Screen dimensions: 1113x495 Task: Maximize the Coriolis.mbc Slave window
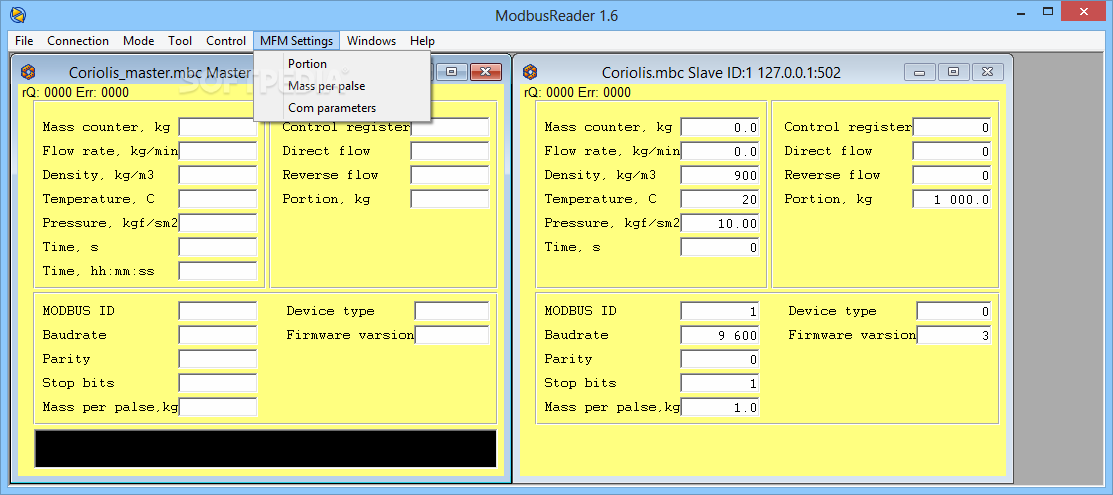coord(953,72)
